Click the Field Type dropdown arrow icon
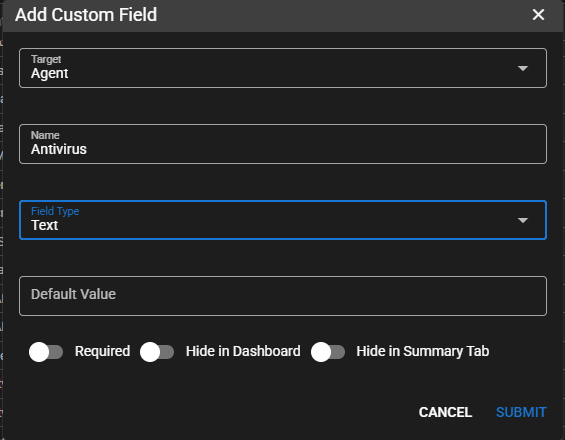 click(522, 220)
